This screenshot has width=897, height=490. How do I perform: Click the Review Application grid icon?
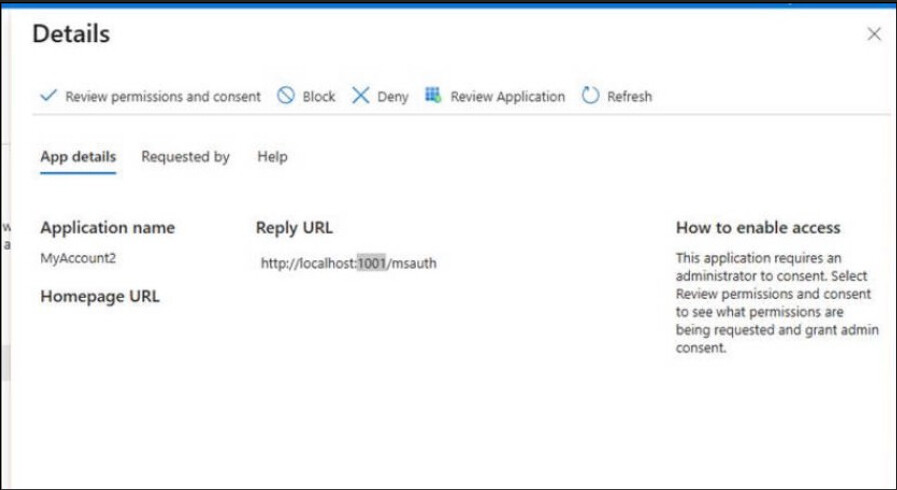pyautogui.click(x=433, y=95)
